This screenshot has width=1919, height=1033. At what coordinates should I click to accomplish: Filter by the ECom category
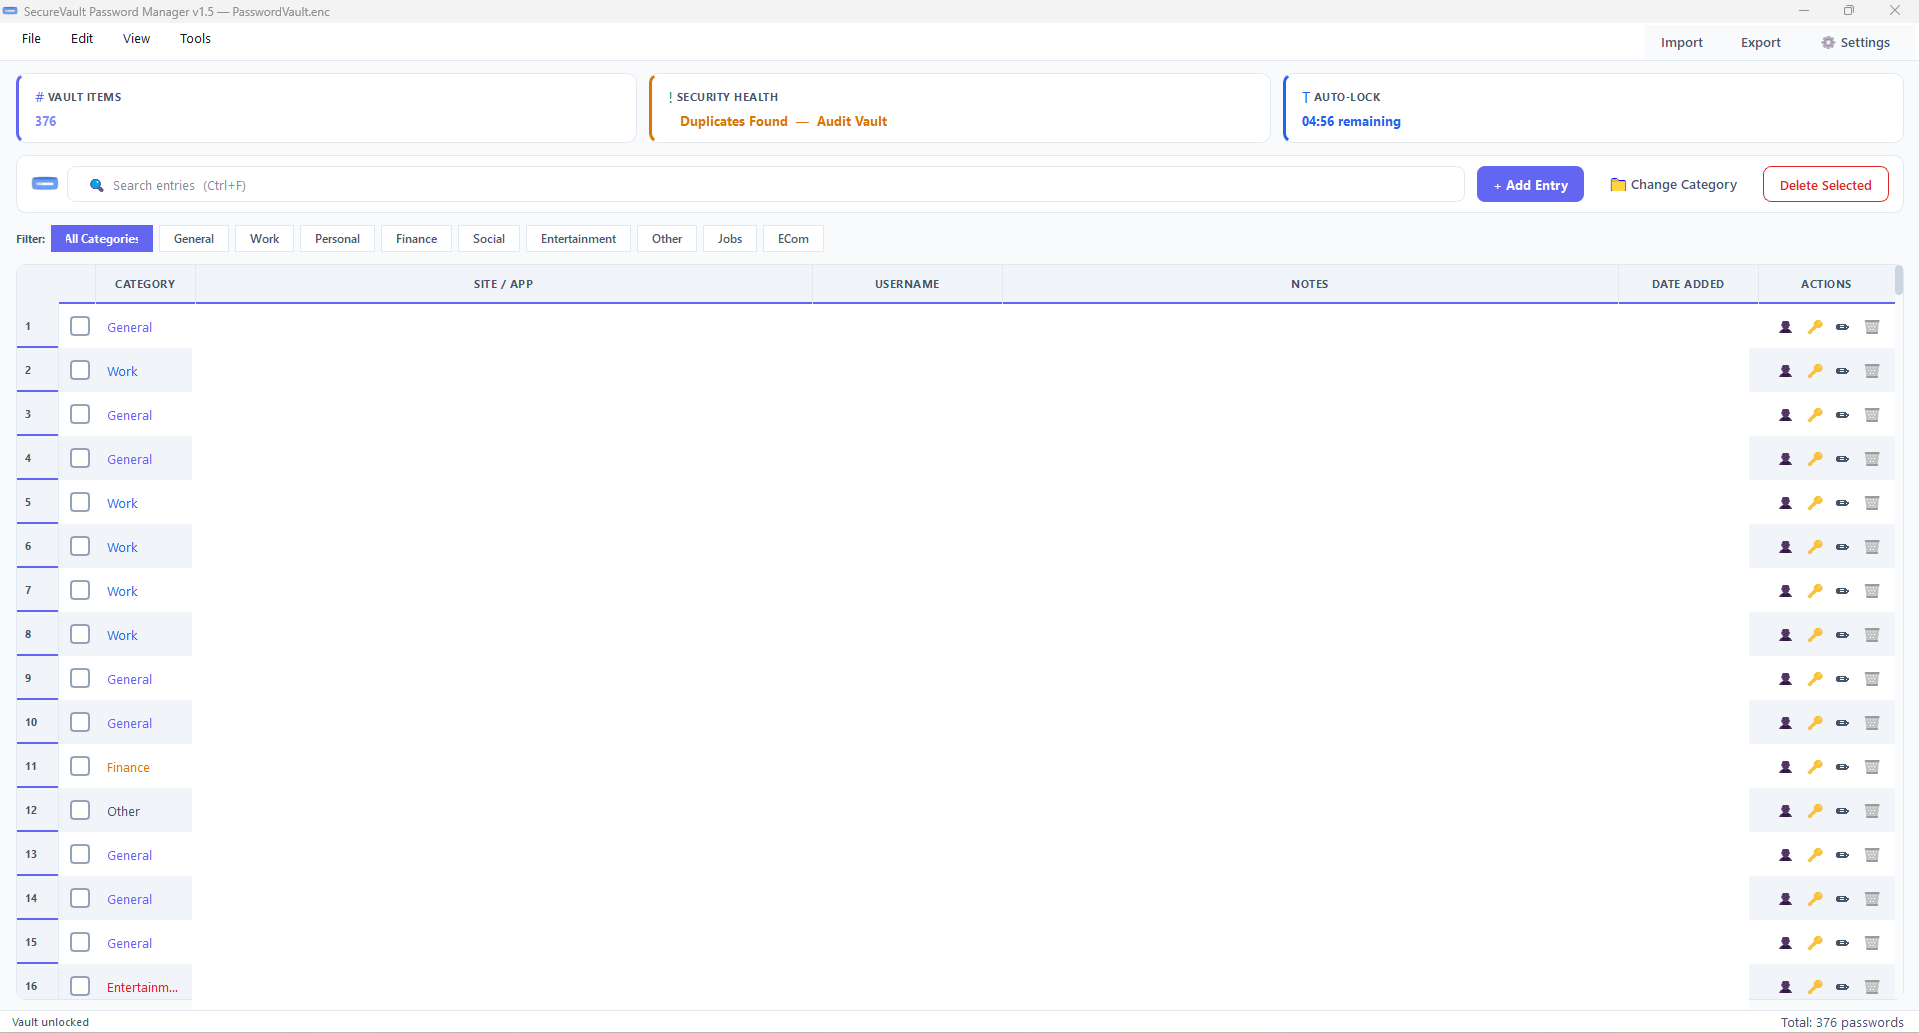pyautogui.click(x=793, y=239)
